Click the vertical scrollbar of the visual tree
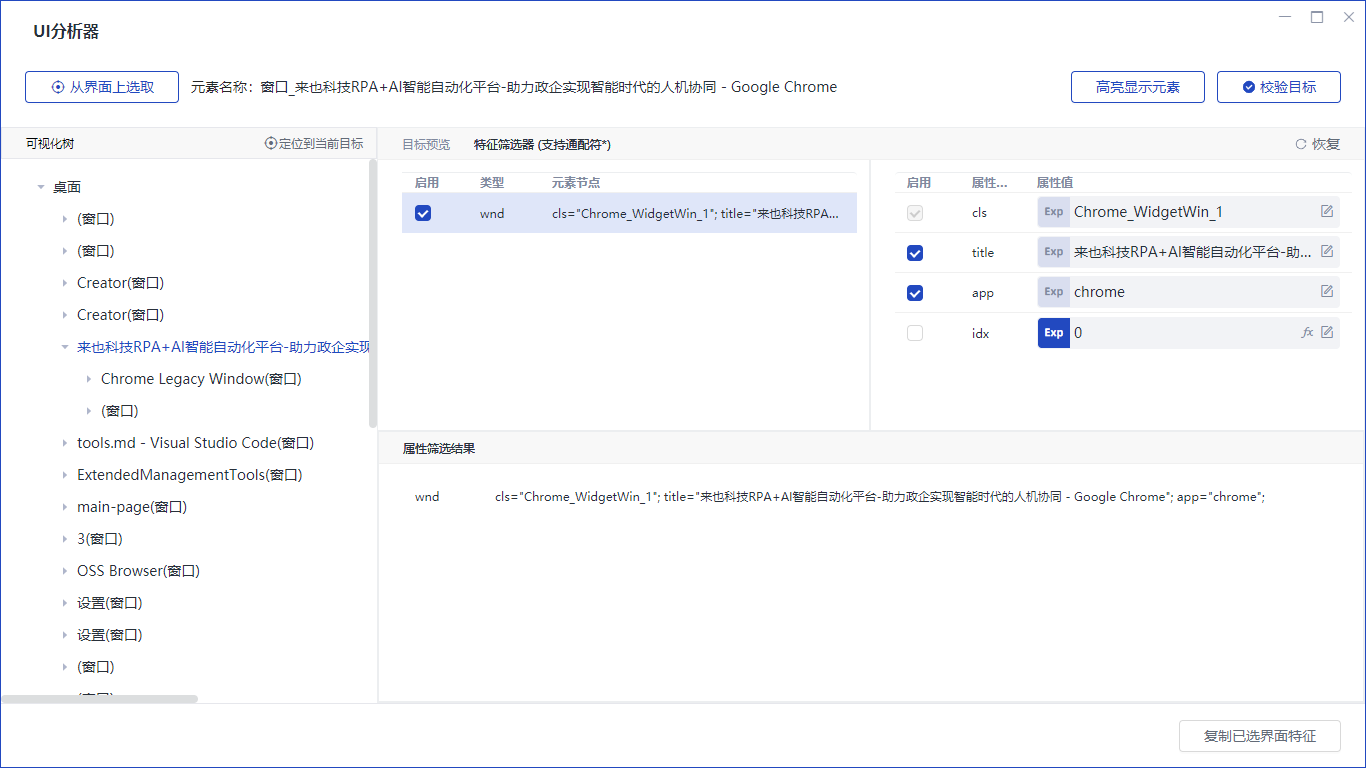 (373, 293)
